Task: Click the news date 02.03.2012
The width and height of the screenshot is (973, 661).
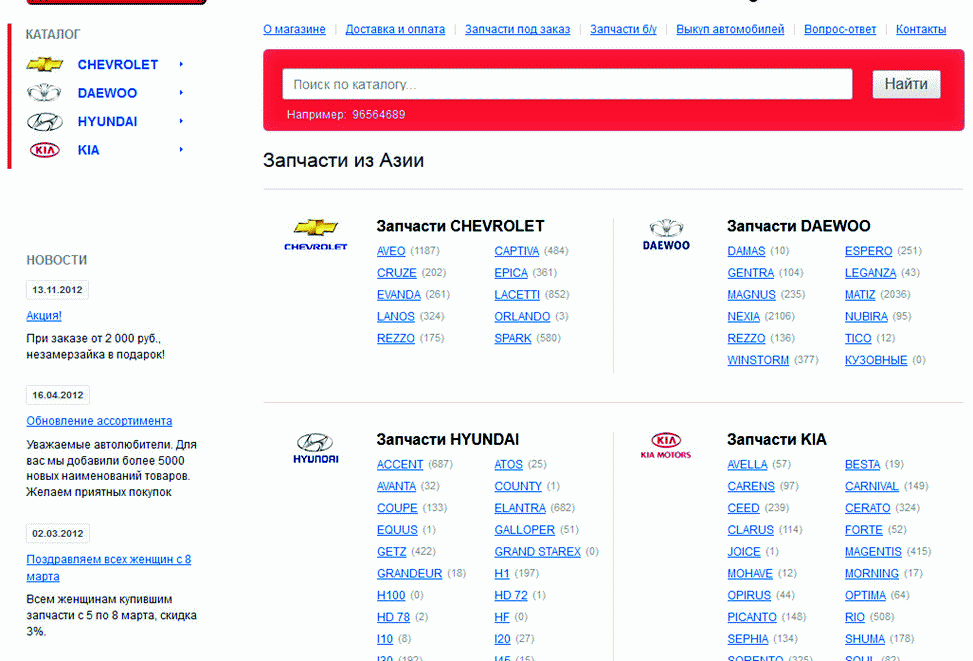Action: tap(58, 534)
